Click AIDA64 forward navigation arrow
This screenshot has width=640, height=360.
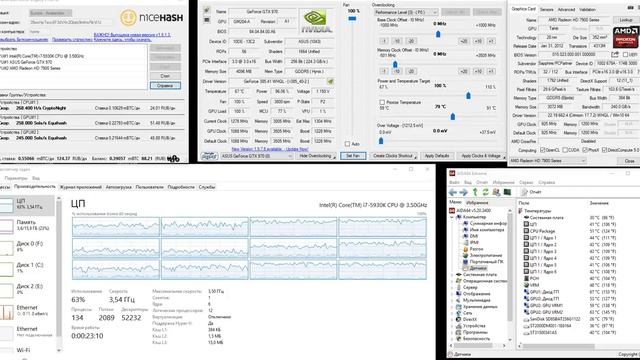pyautogui.click(x=463, y=192)
